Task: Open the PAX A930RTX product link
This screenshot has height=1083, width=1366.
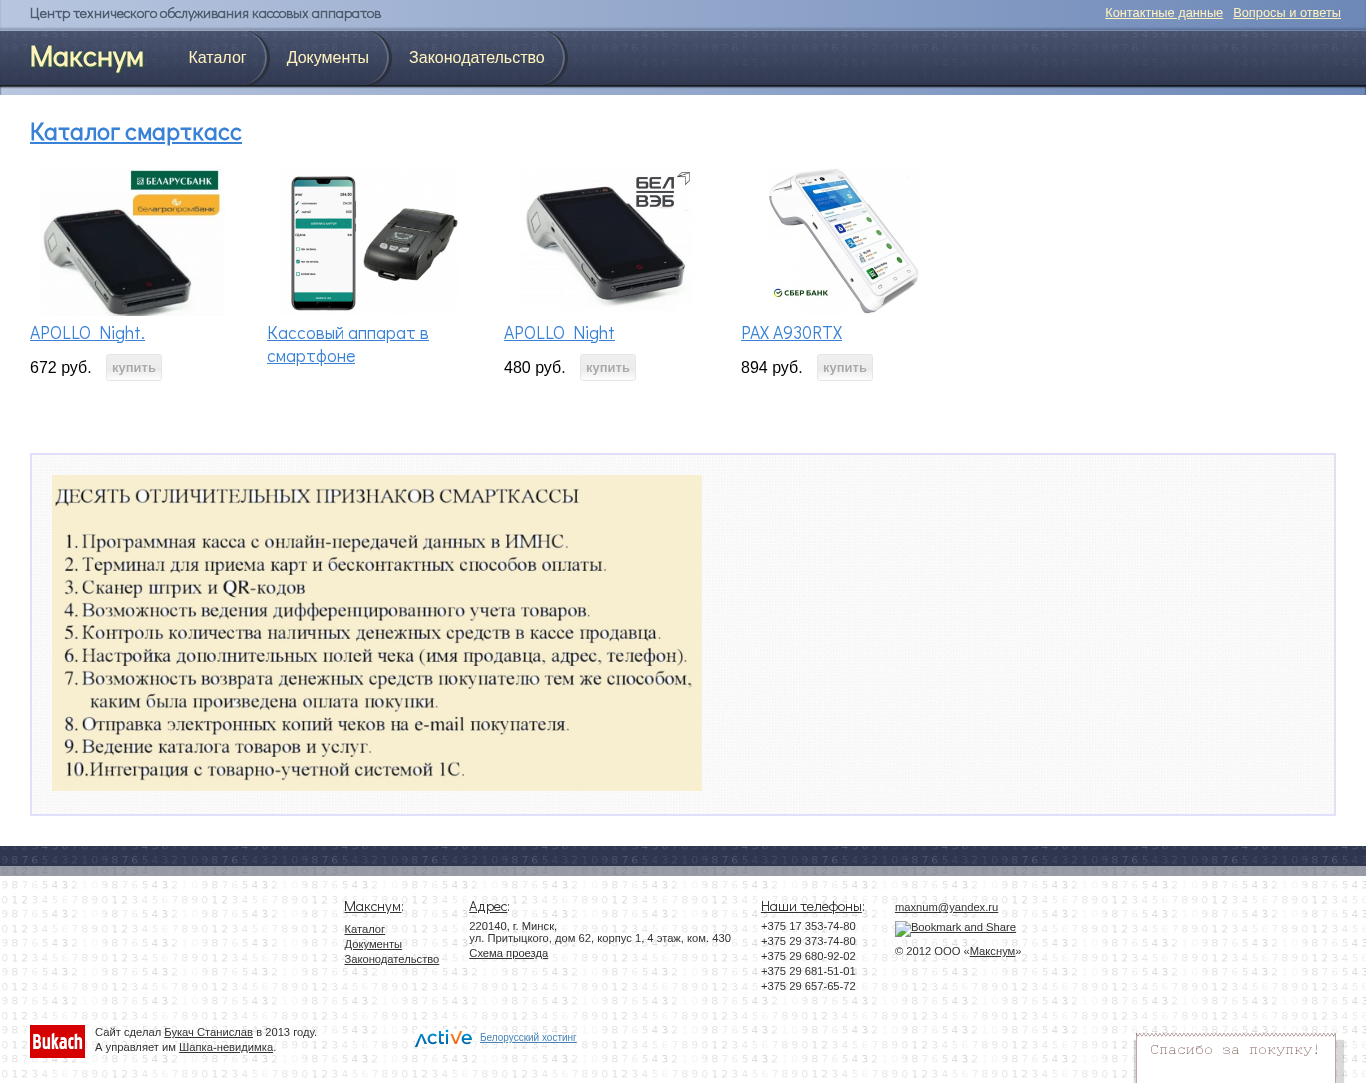Action: click(x=791, y=333)
